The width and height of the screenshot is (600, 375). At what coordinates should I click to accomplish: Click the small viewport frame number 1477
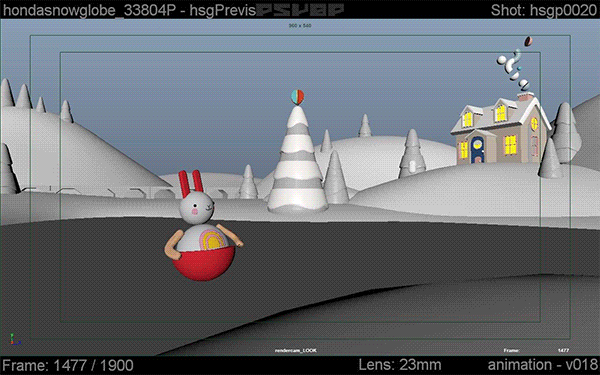pos(563,350)
